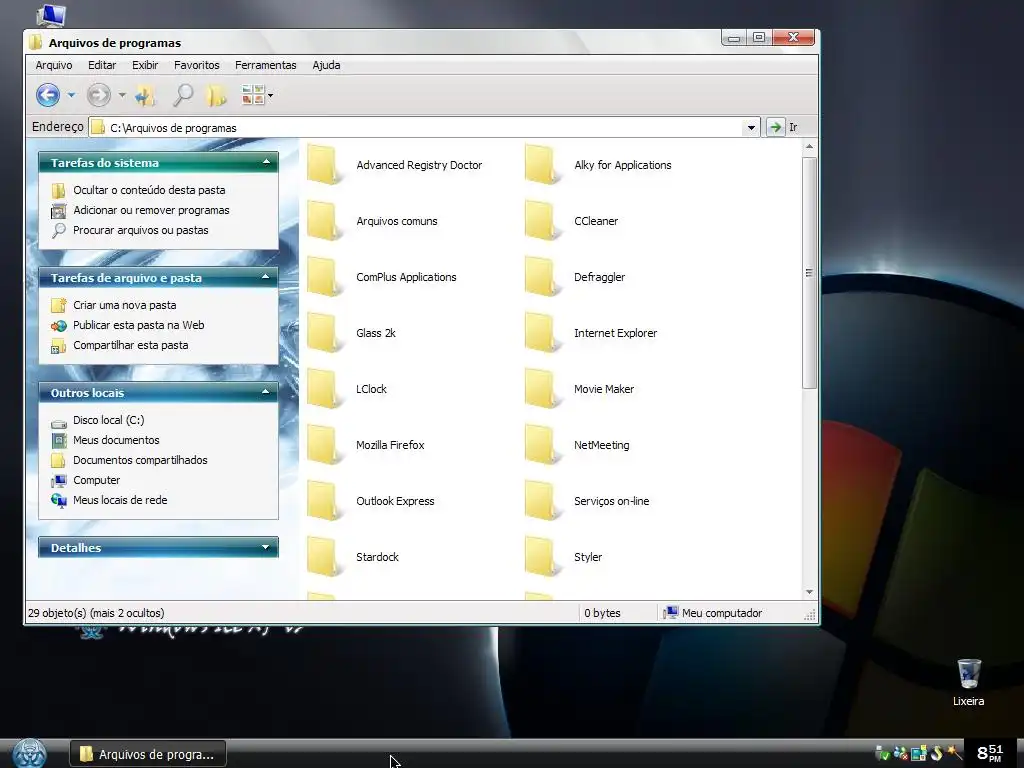Open the Search magnifier tool

[x=183, y=95]
